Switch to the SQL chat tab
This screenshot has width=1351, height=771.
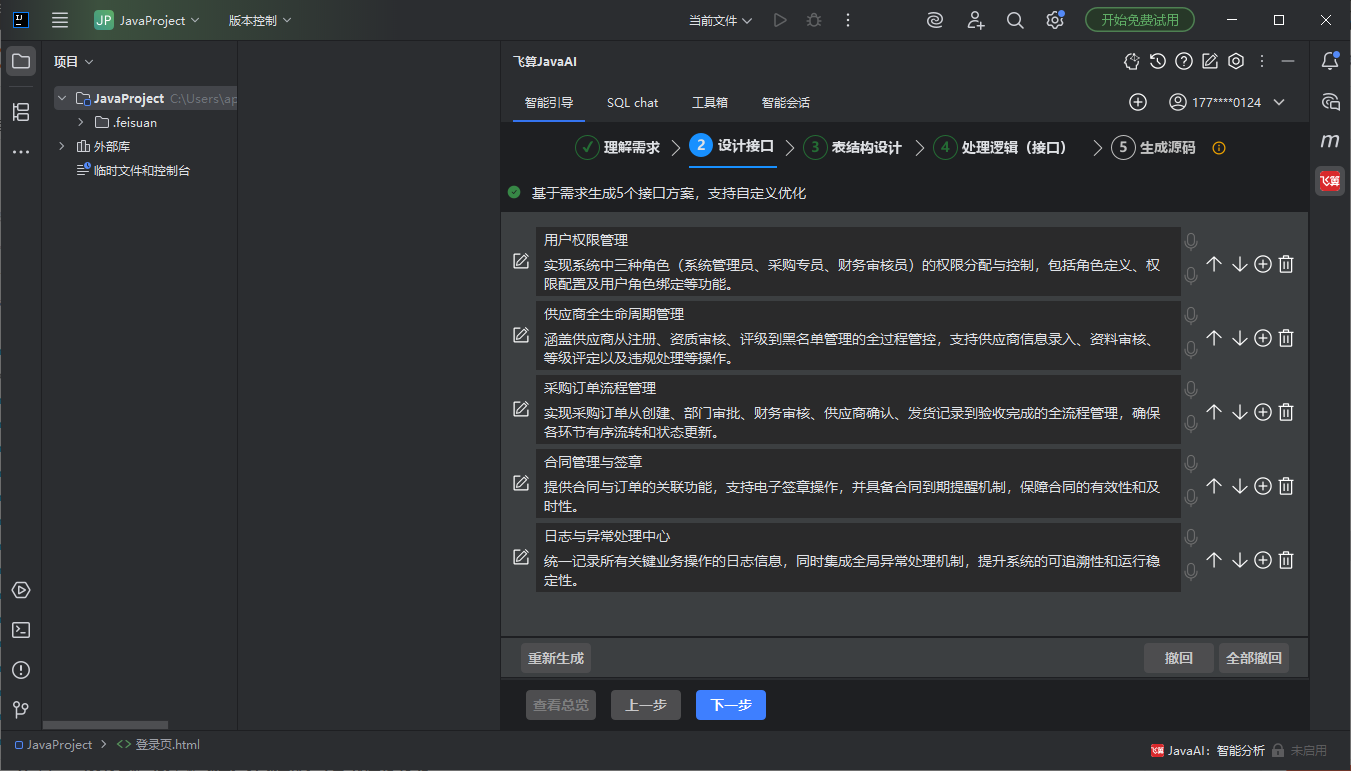[633, 102]
